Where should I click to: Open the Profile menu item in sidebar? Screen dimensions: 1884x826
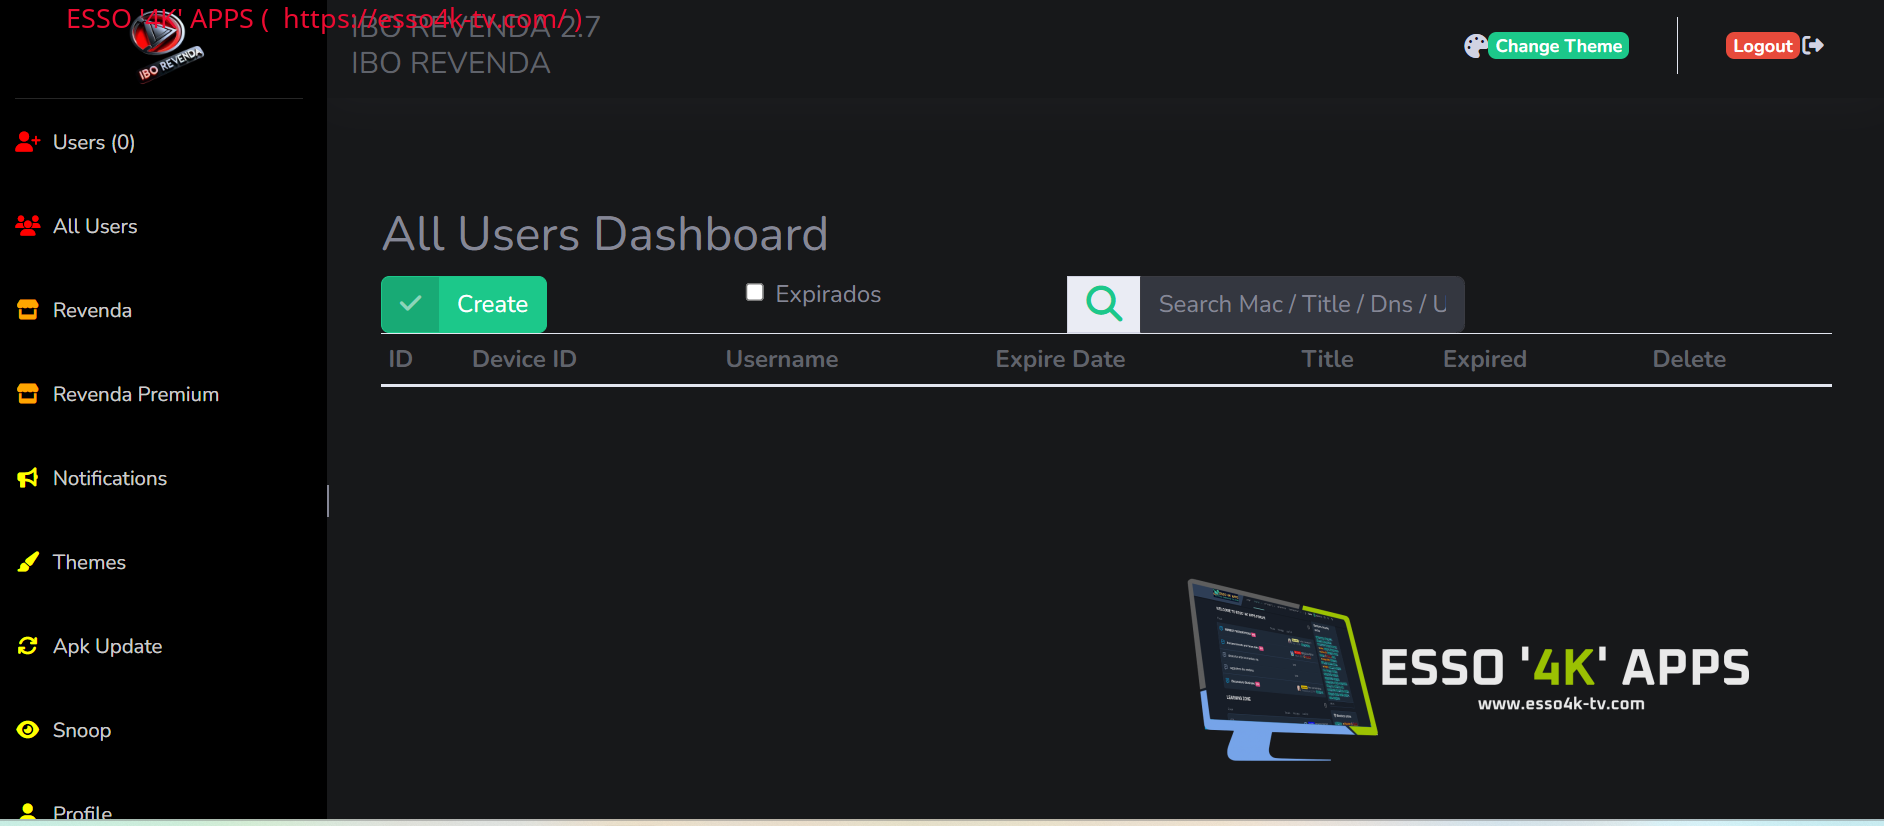tap(82, 812)
